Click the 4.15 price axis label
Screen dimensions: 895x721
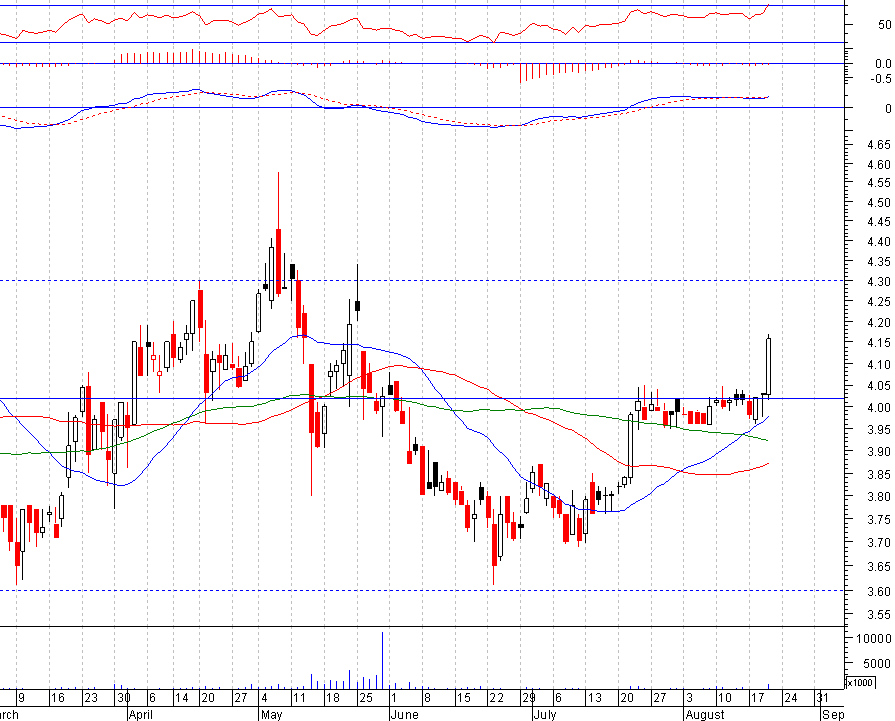coord(878,343)
